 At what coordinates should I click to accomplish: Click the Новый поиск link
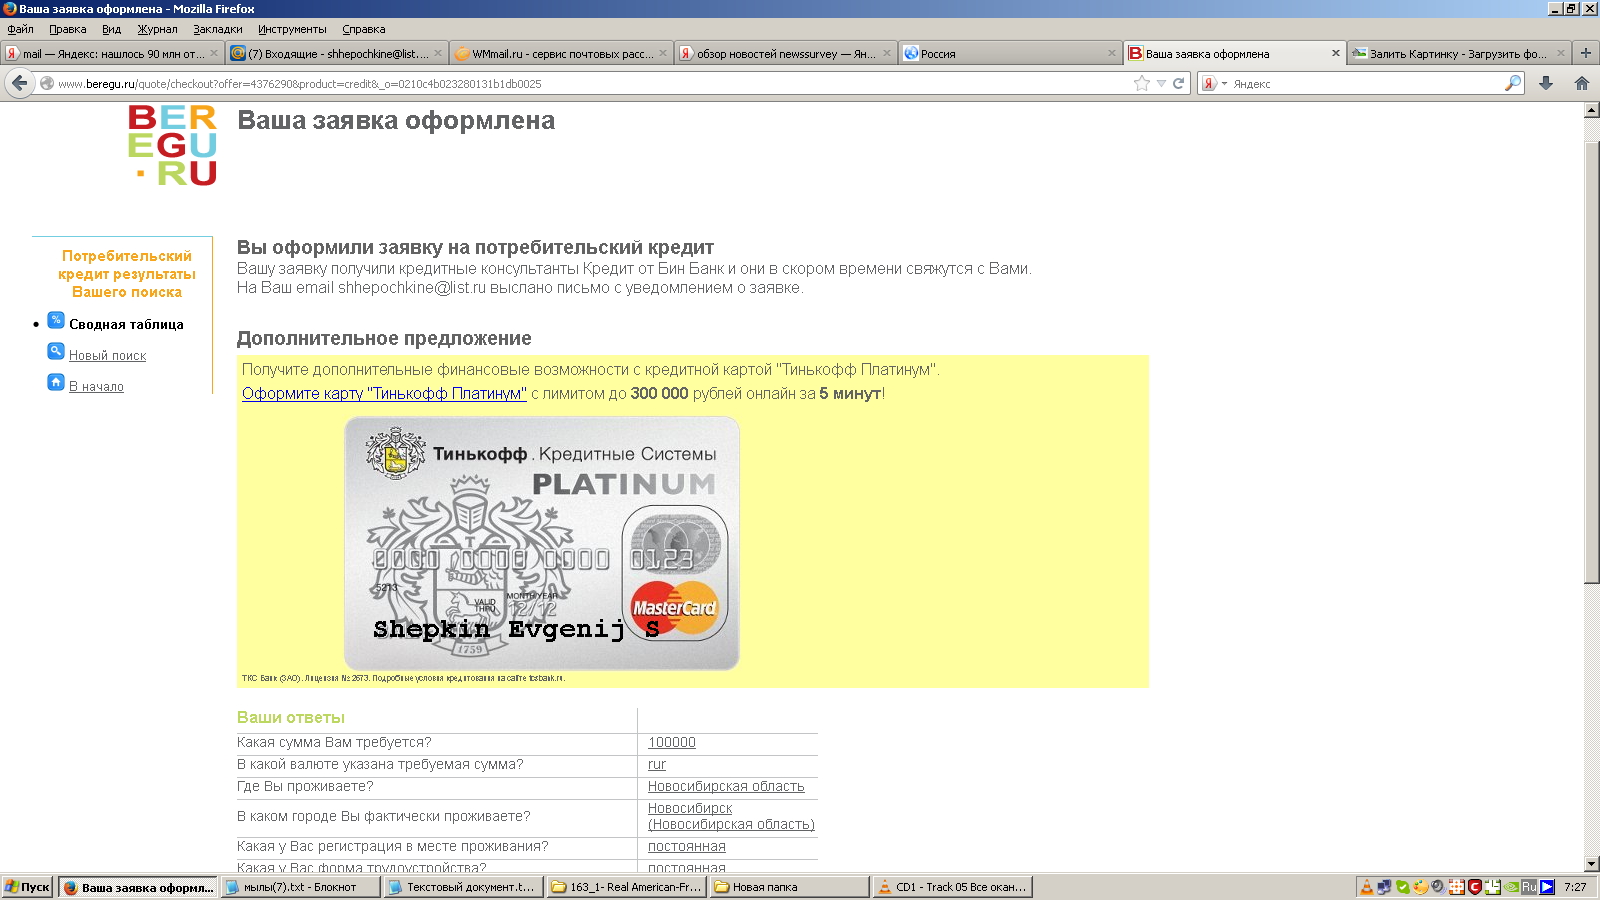(x=107, y=355)
